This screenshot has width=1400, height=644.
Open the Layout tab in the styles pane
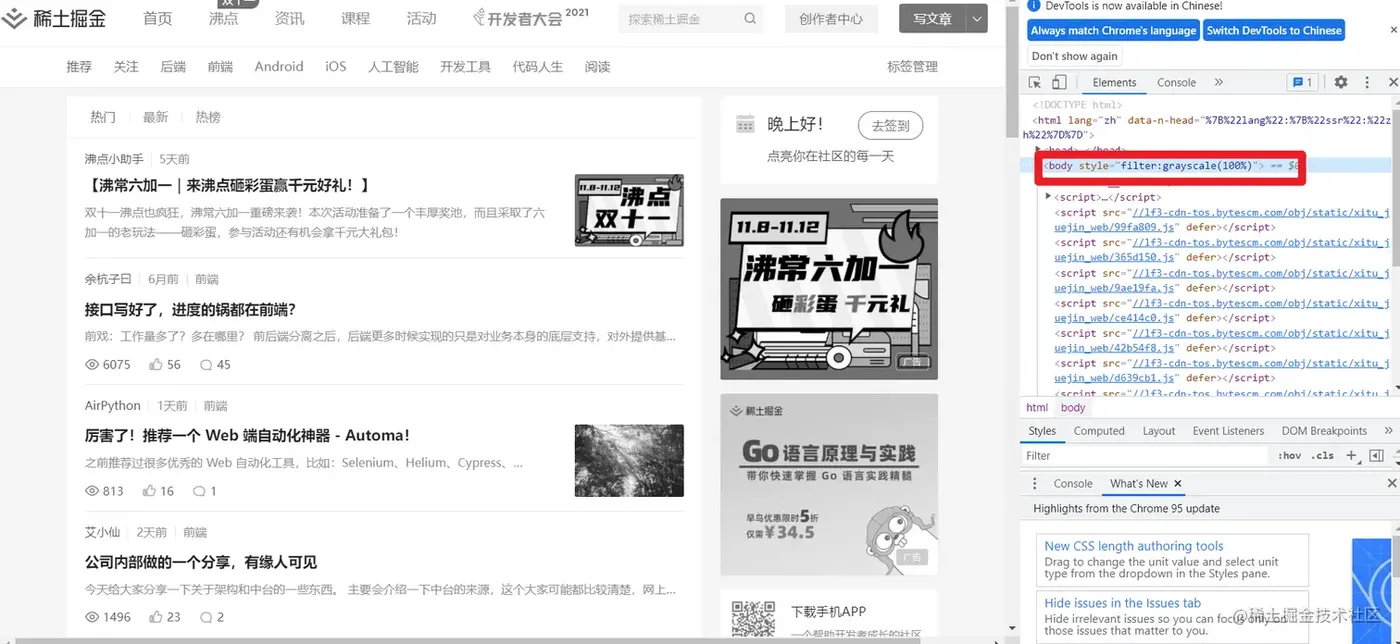(1159, 431)
